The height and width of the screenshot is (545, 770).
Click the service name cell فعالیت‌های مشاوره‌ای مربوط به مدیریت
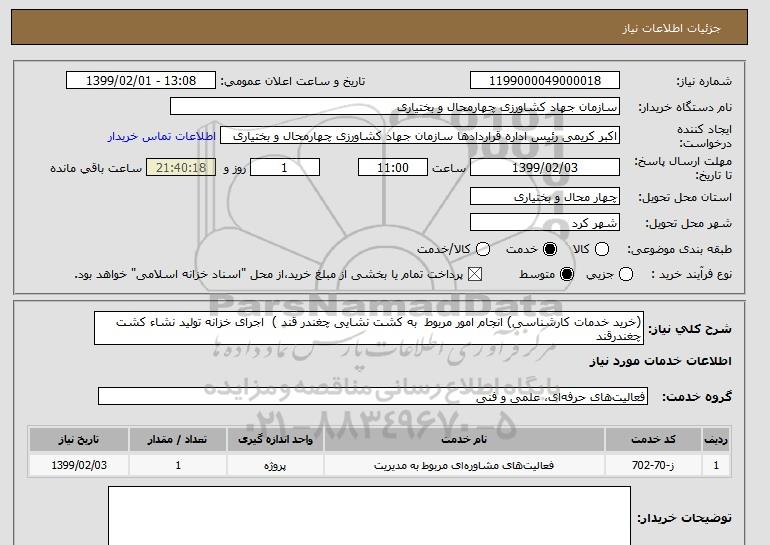tap(464, 465)
